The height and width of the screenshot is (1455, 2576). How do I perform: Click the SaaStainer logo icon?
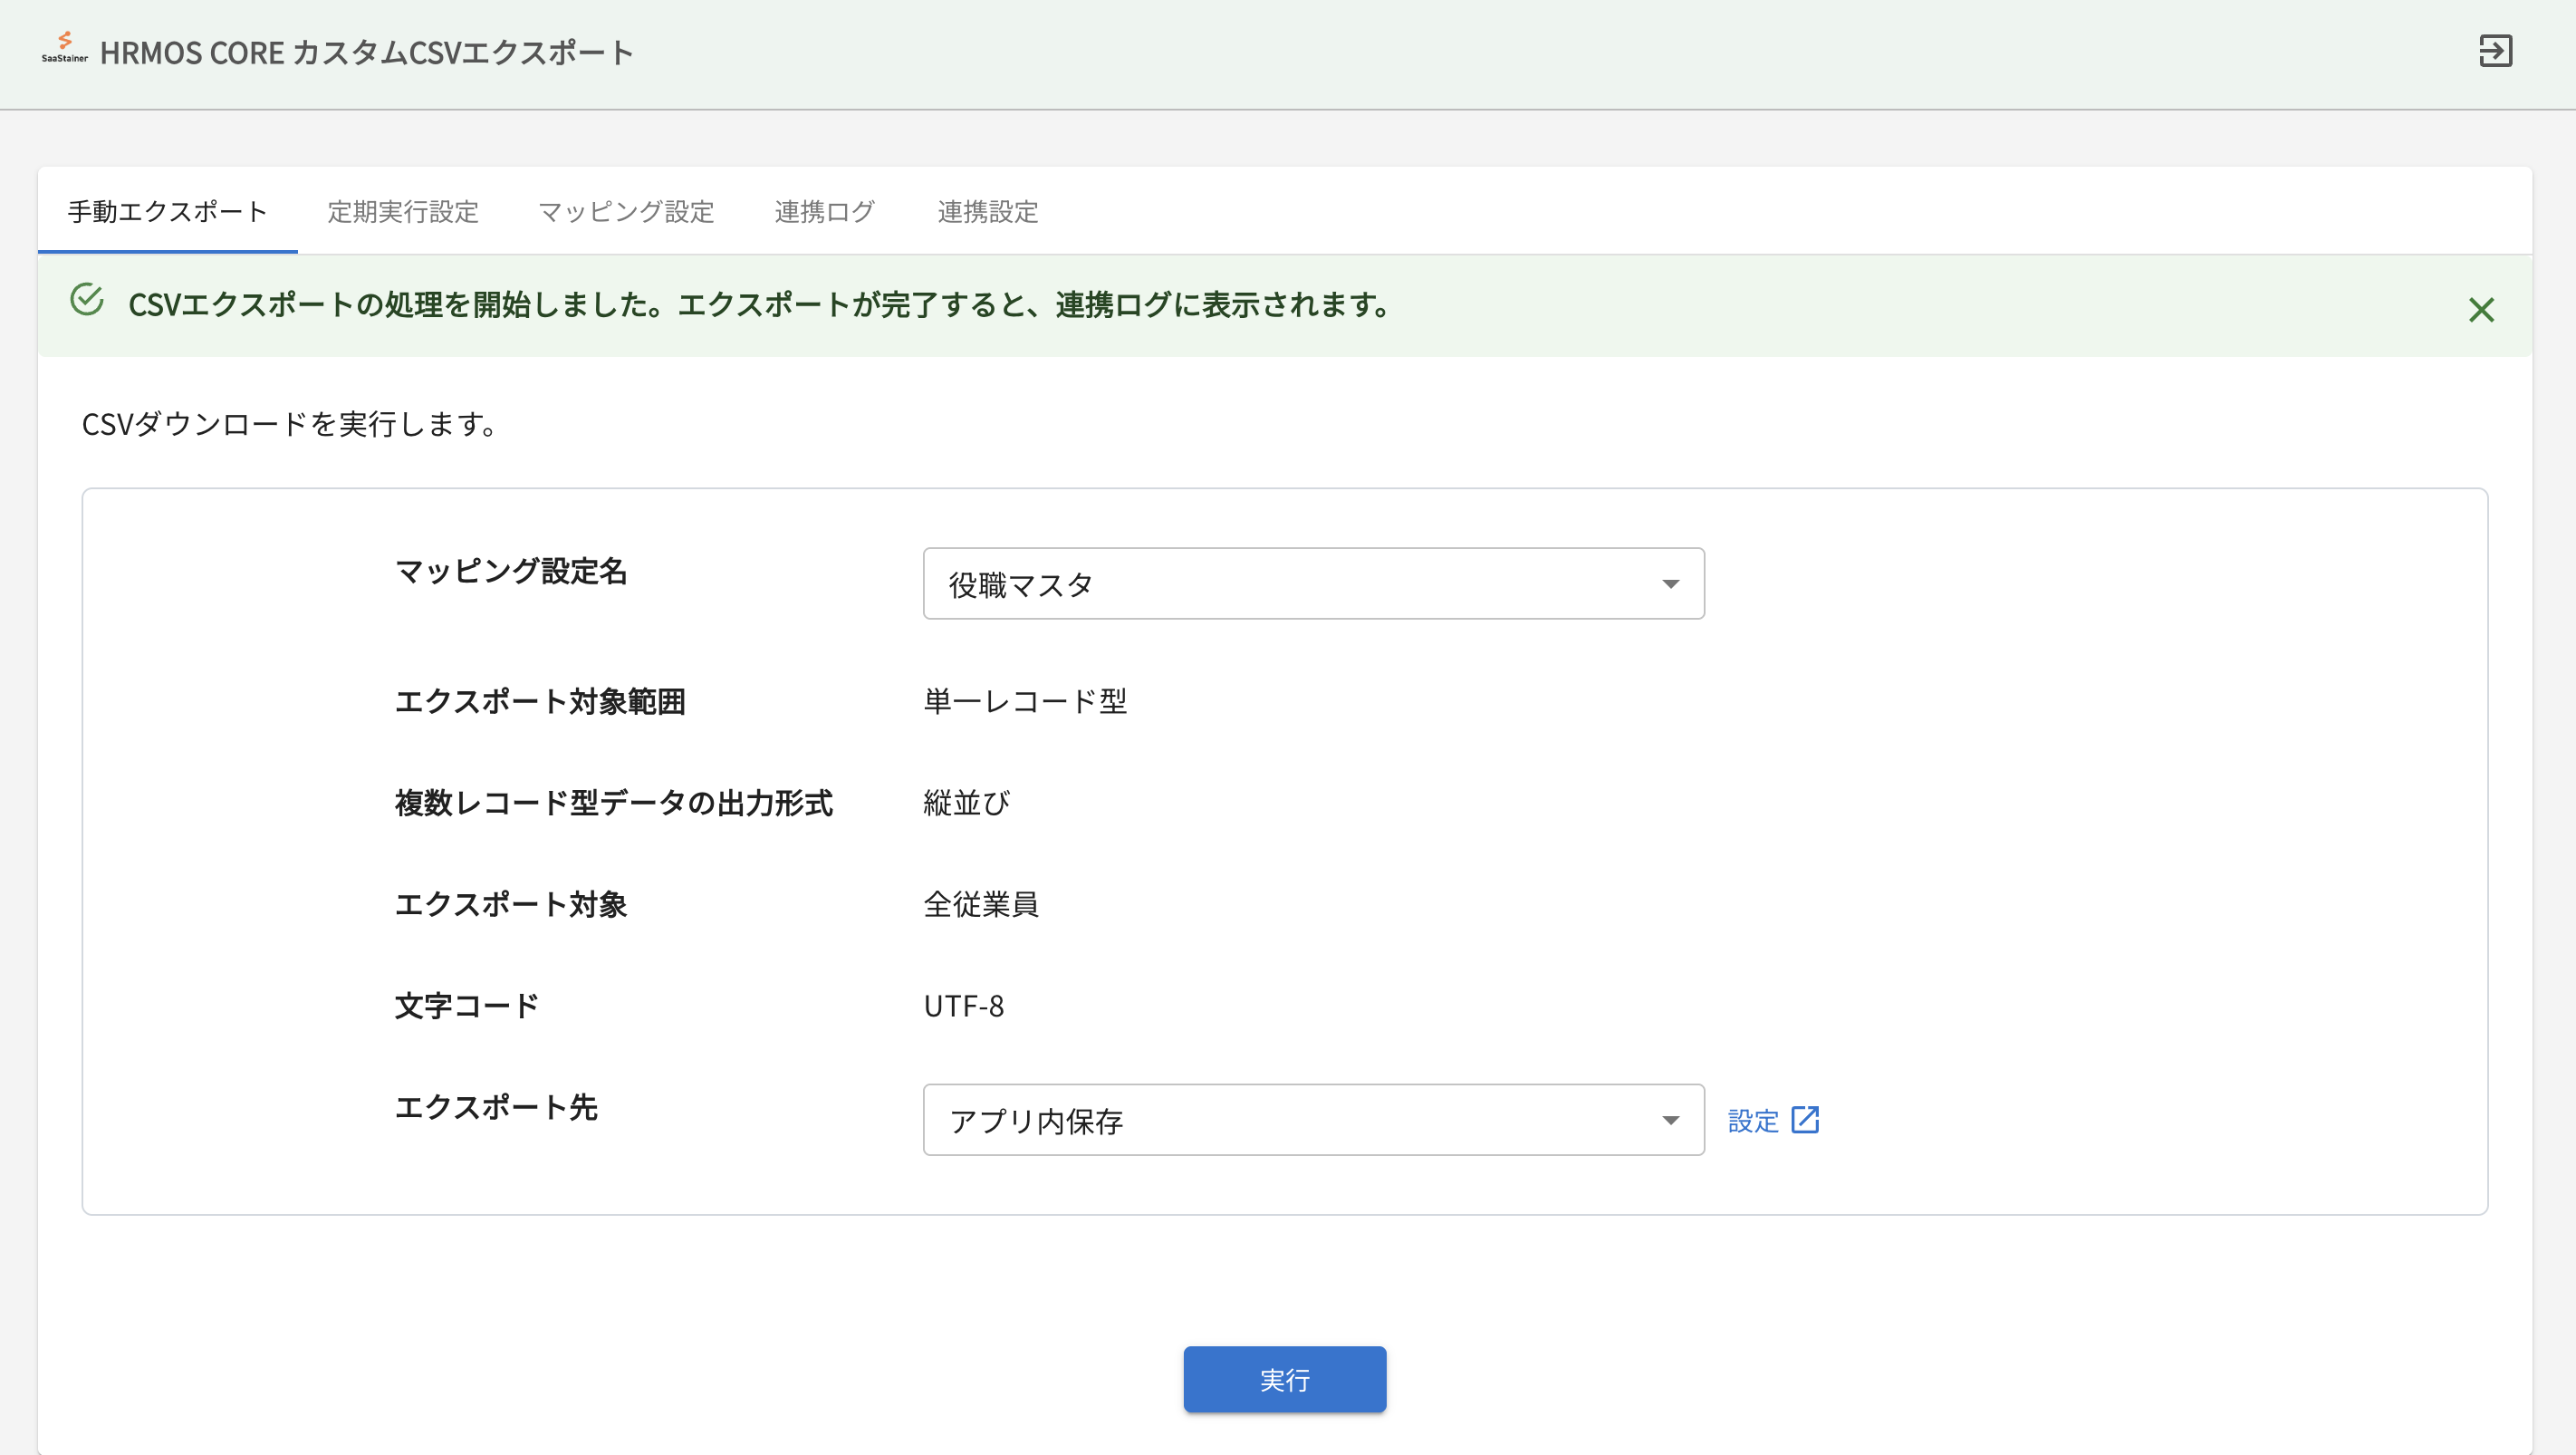tap(64, 48)
